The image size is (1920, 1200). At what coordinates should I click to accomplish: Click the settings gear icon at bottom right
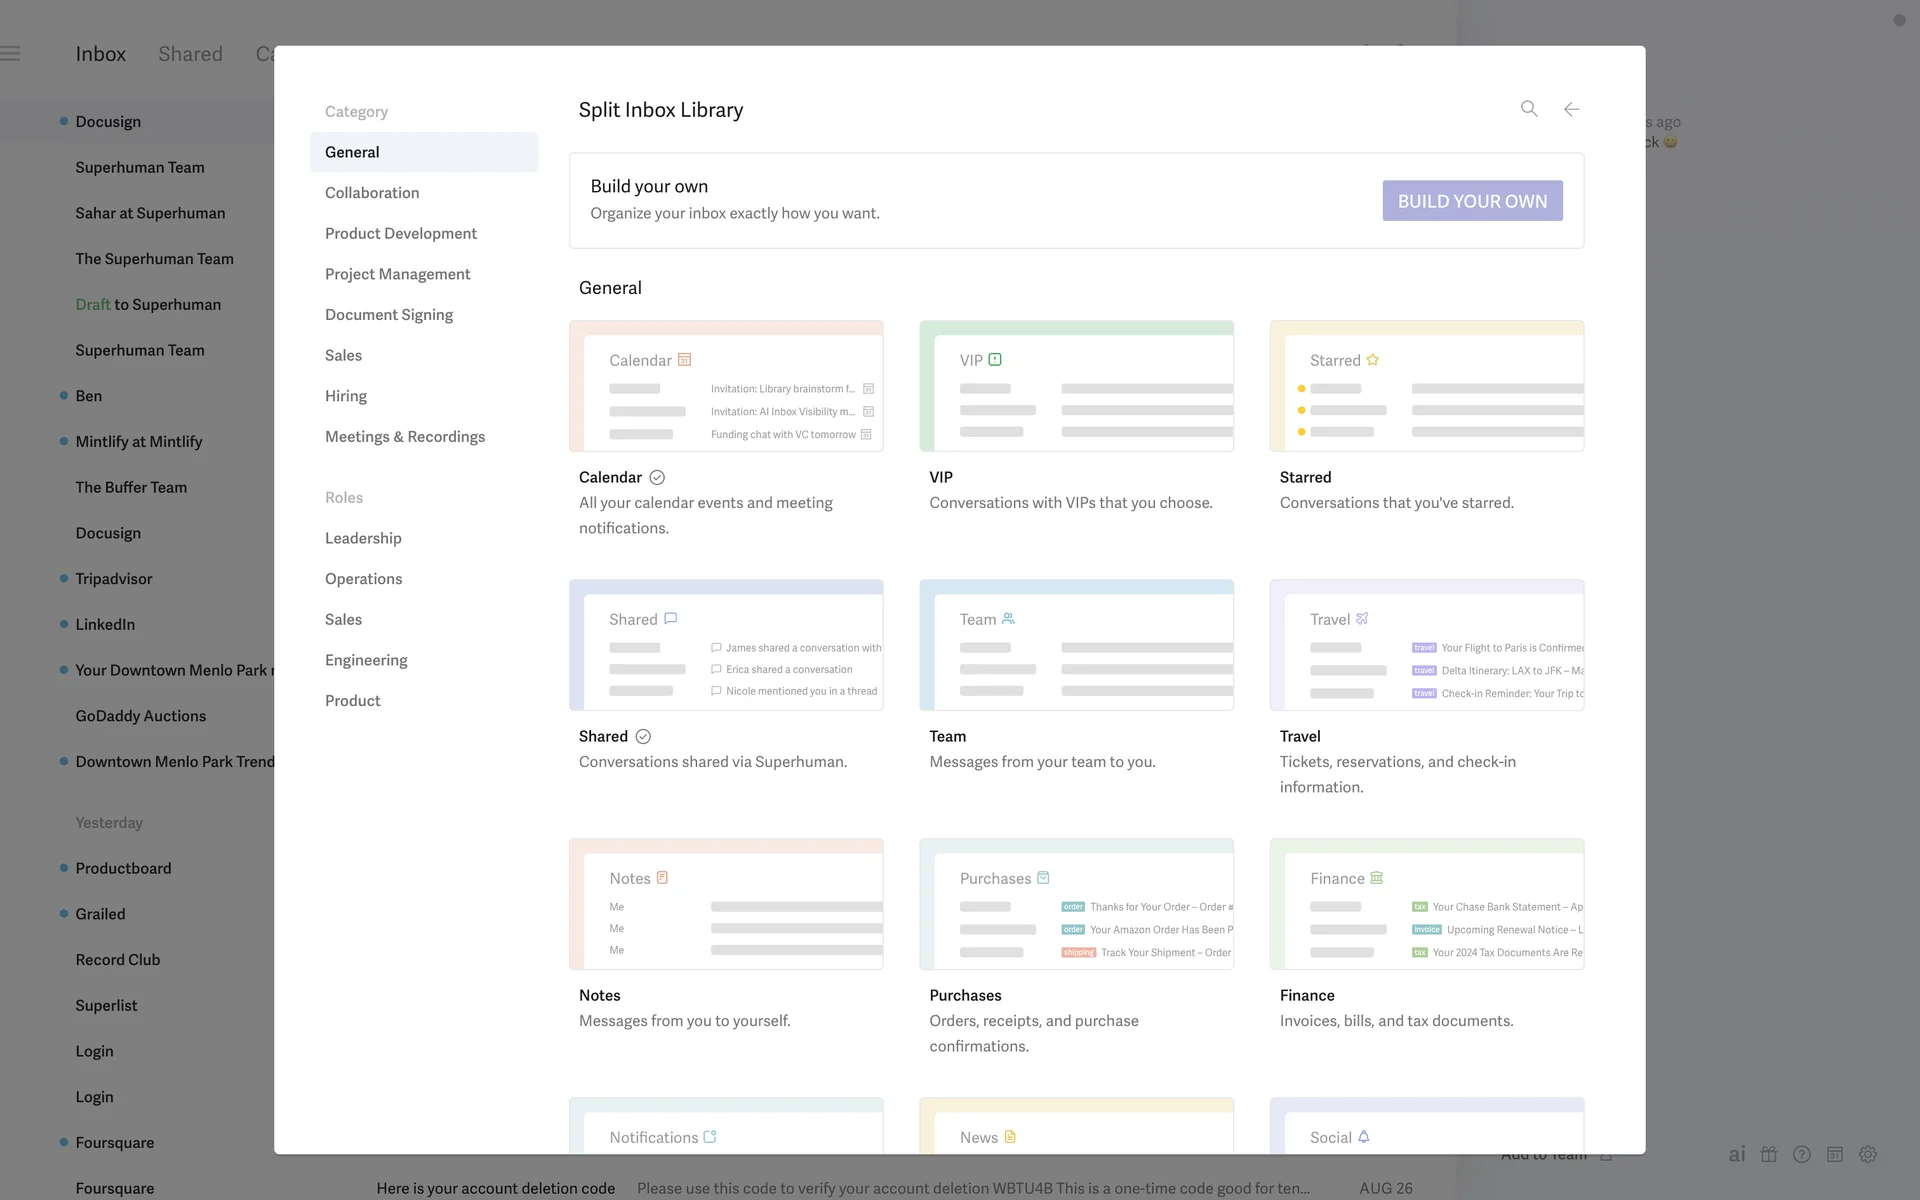(1867, 1154)
